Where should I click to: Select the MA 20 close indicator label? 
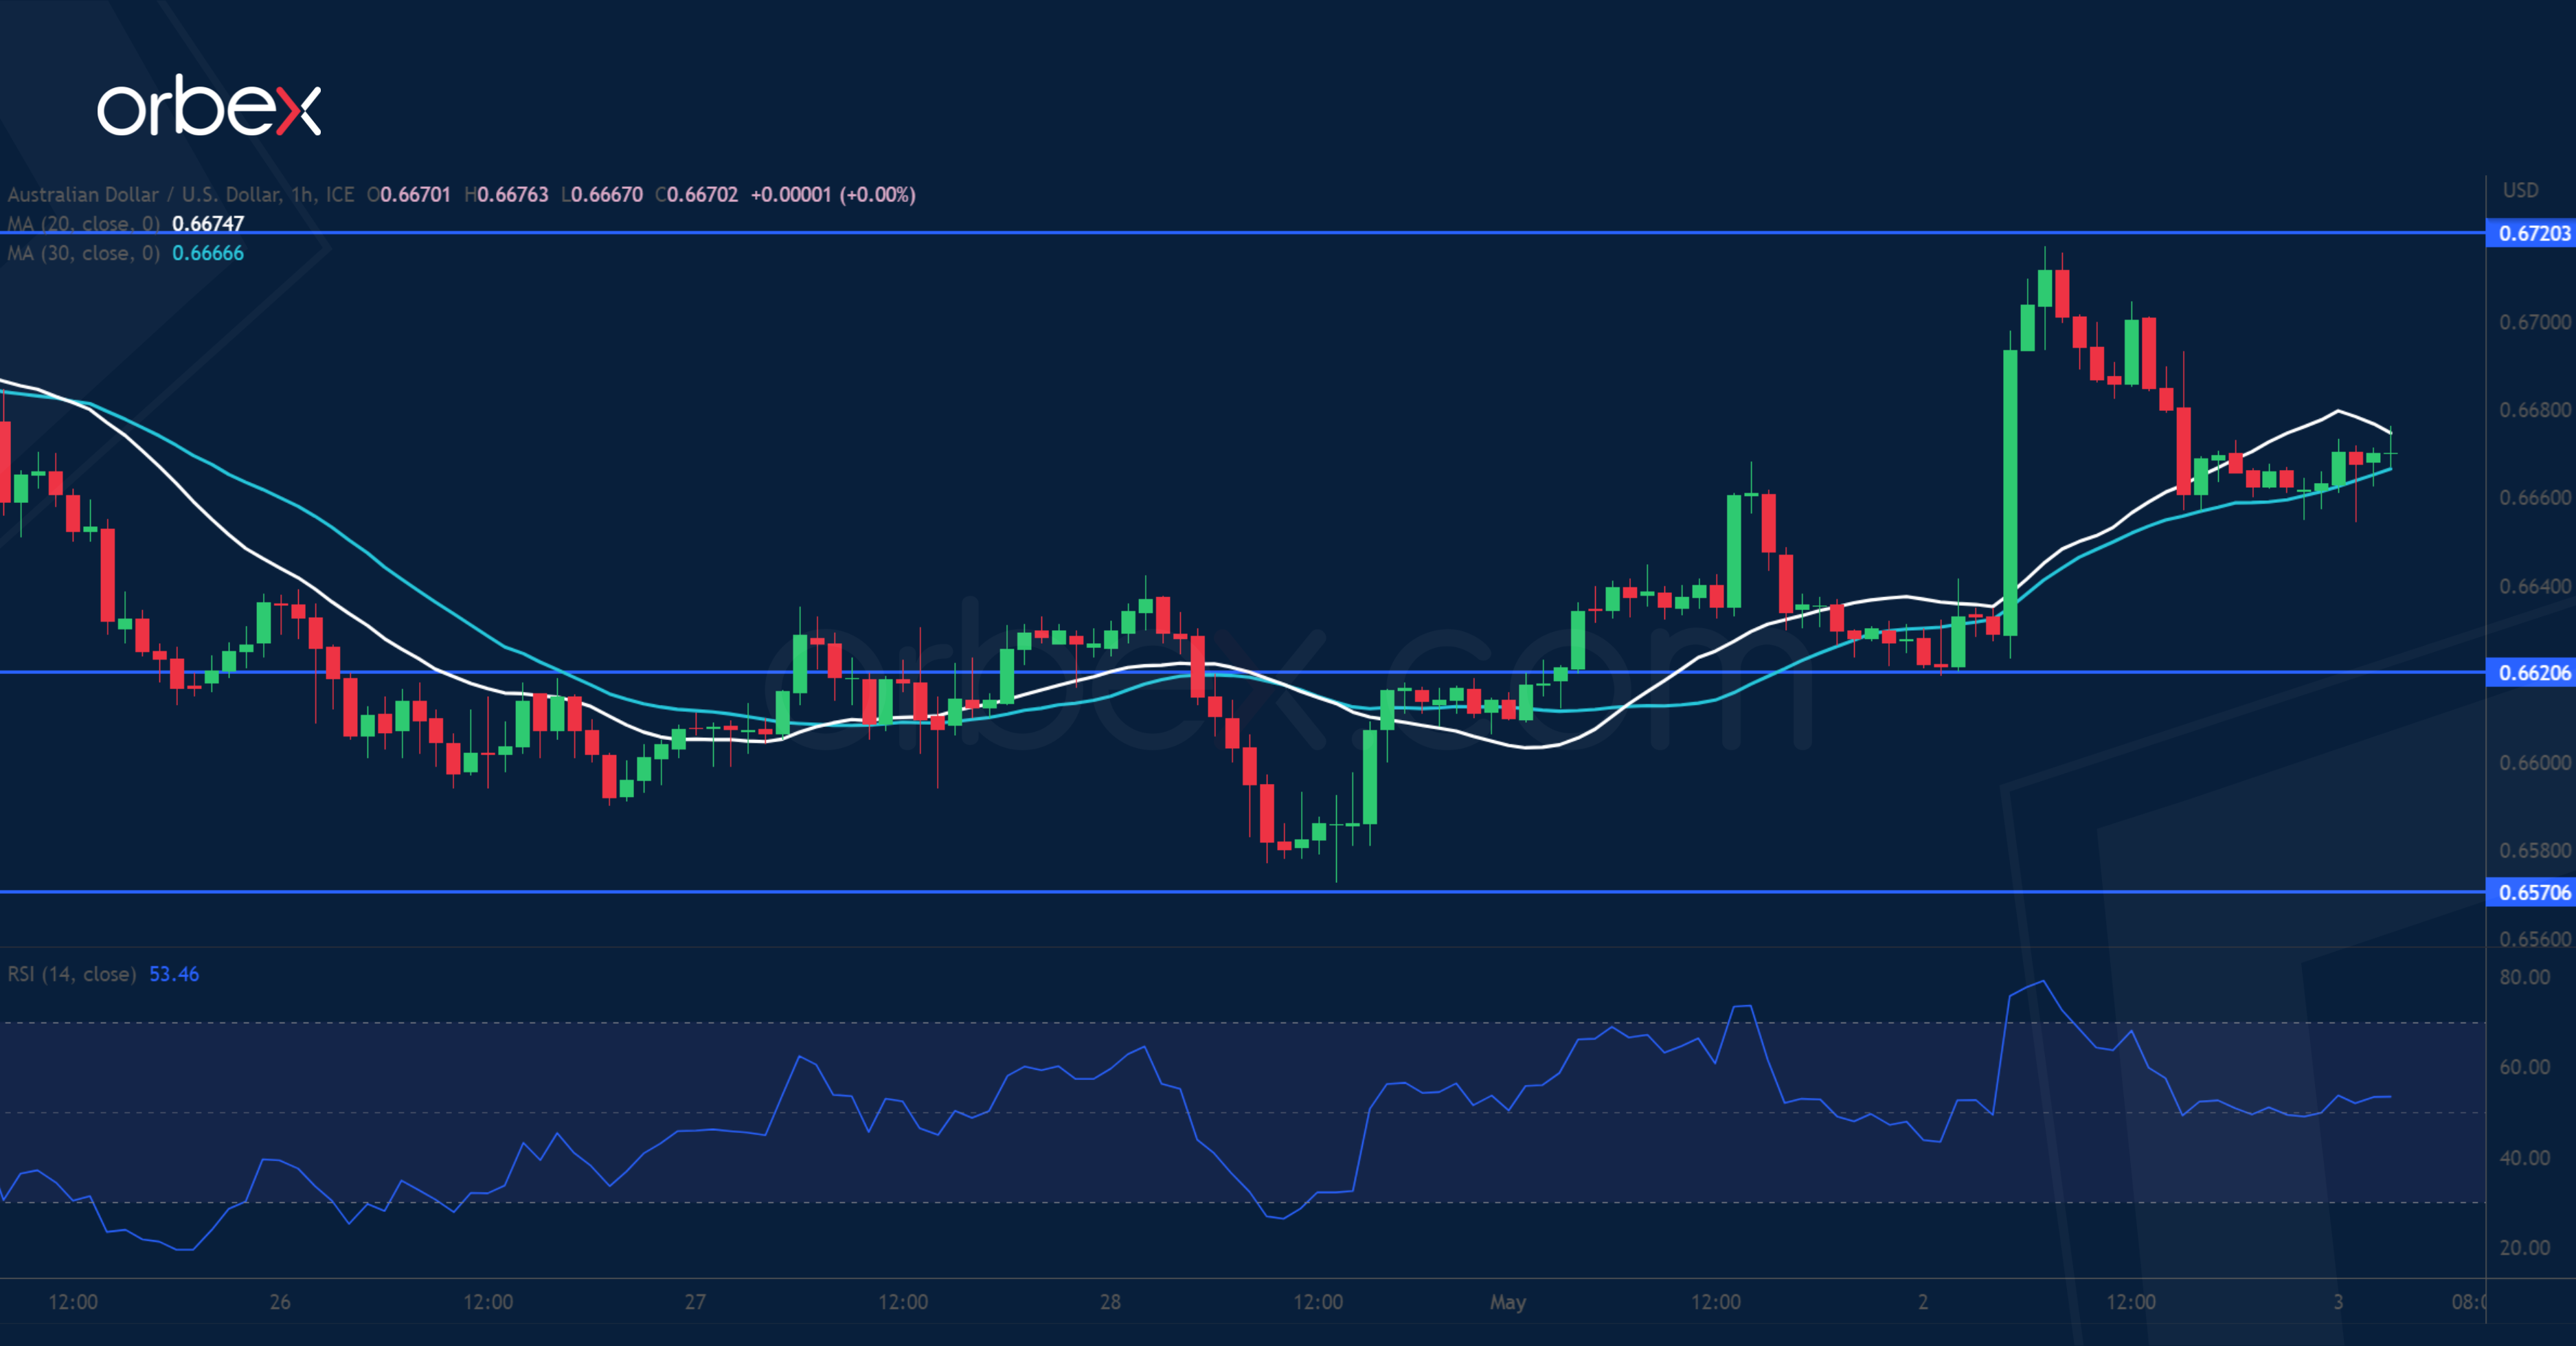click(84, 224)
